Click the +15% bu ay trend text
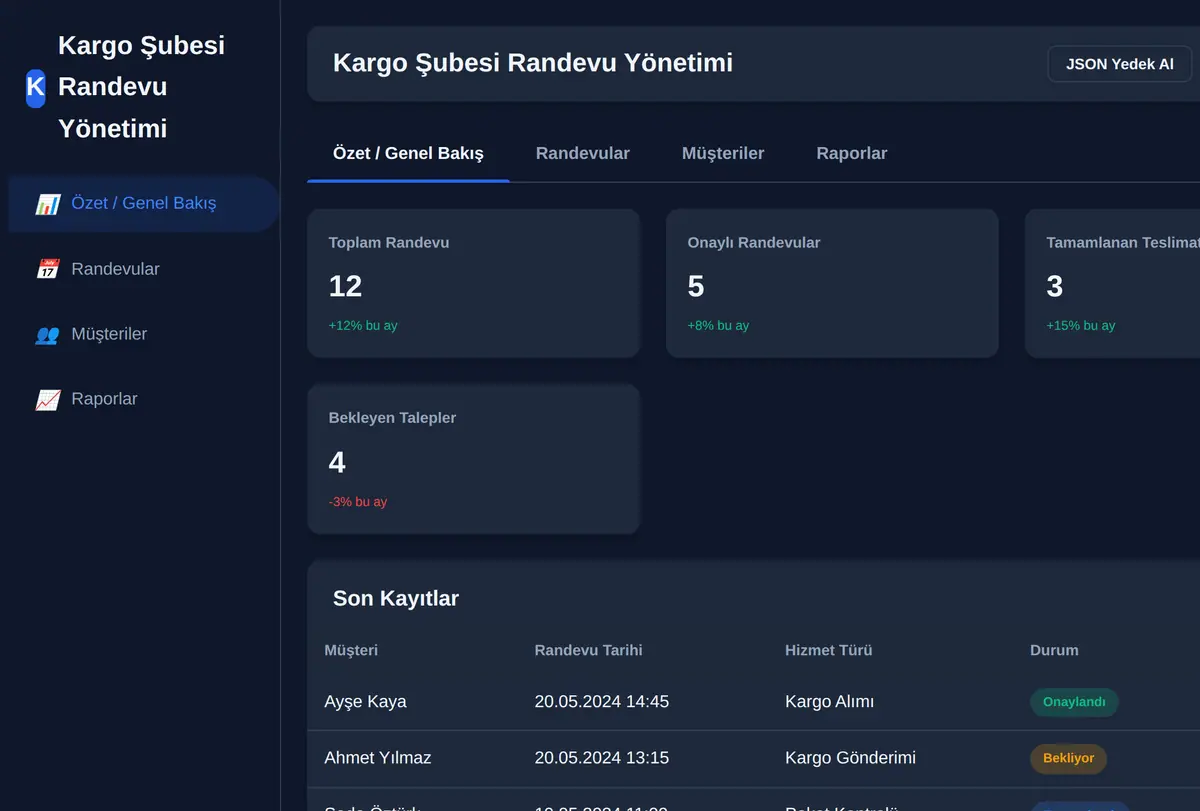Viewport: 1200px width, 811px height. click(1080, 326)
